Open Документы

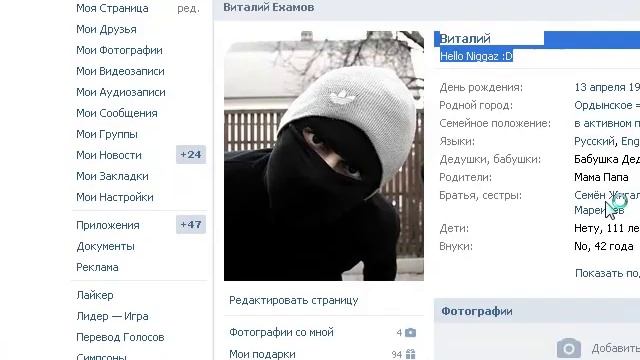tap(105, 247)
